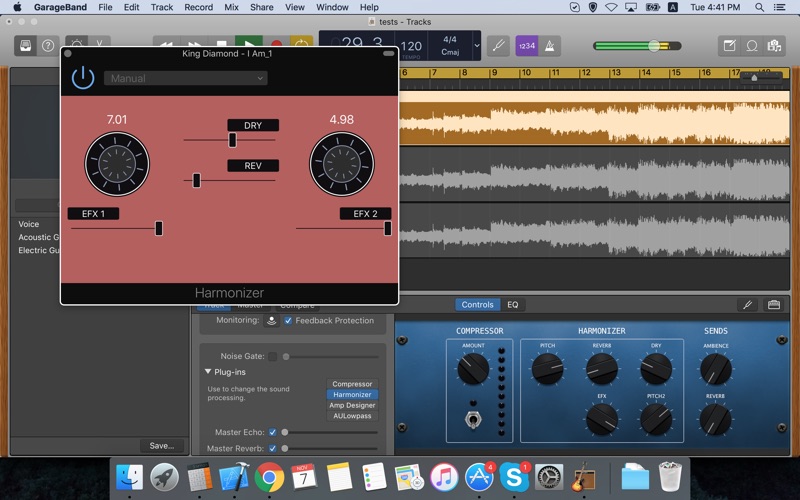800x500 pixels.
Task: Click the plug-in window view toggle pill
Action: click(x=389, y=54)
